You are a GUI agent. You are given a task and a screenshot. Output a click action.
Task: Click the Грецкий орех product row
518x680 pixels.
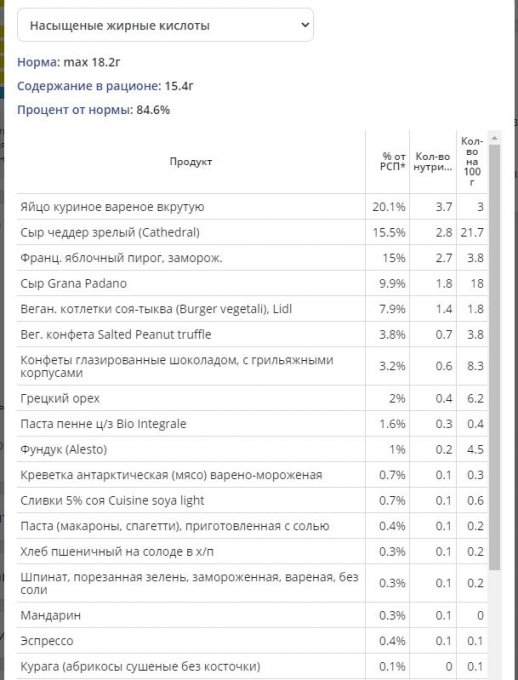[x=252, y=399]
